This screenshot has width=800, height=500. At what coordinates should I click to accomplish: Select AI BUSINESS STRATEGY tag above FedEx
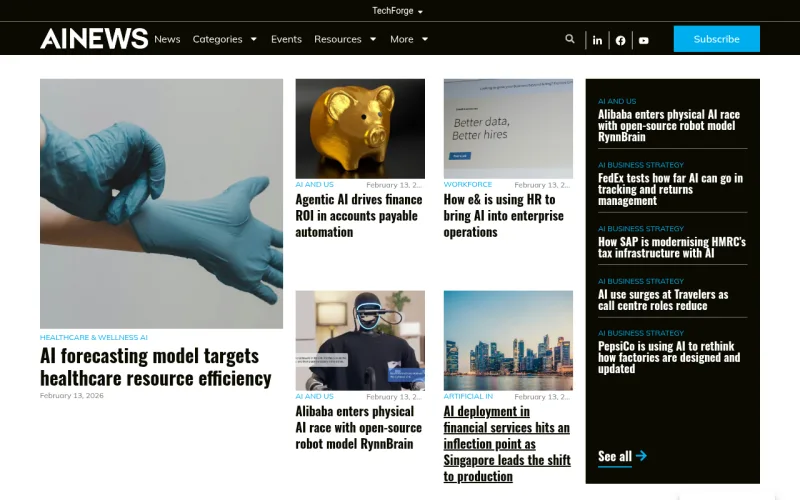tap(641, 165)
